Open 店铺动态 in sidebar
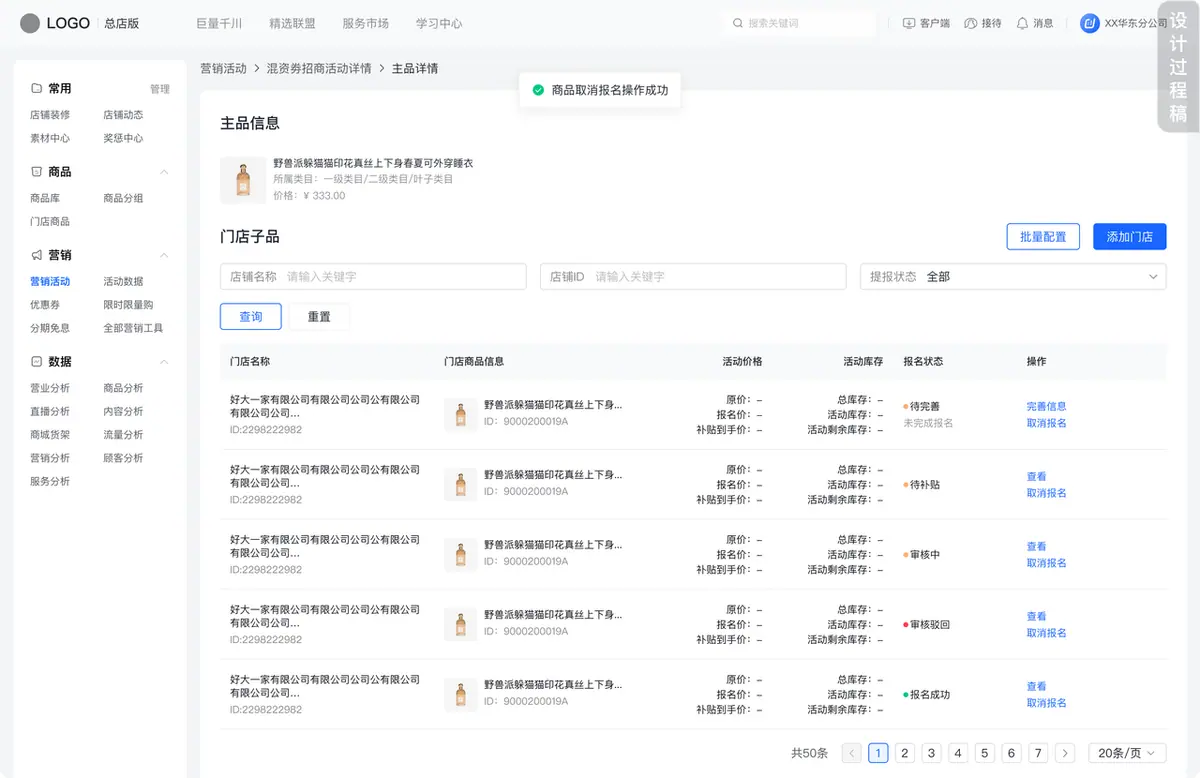1200x778 pixels. [123, 115]
